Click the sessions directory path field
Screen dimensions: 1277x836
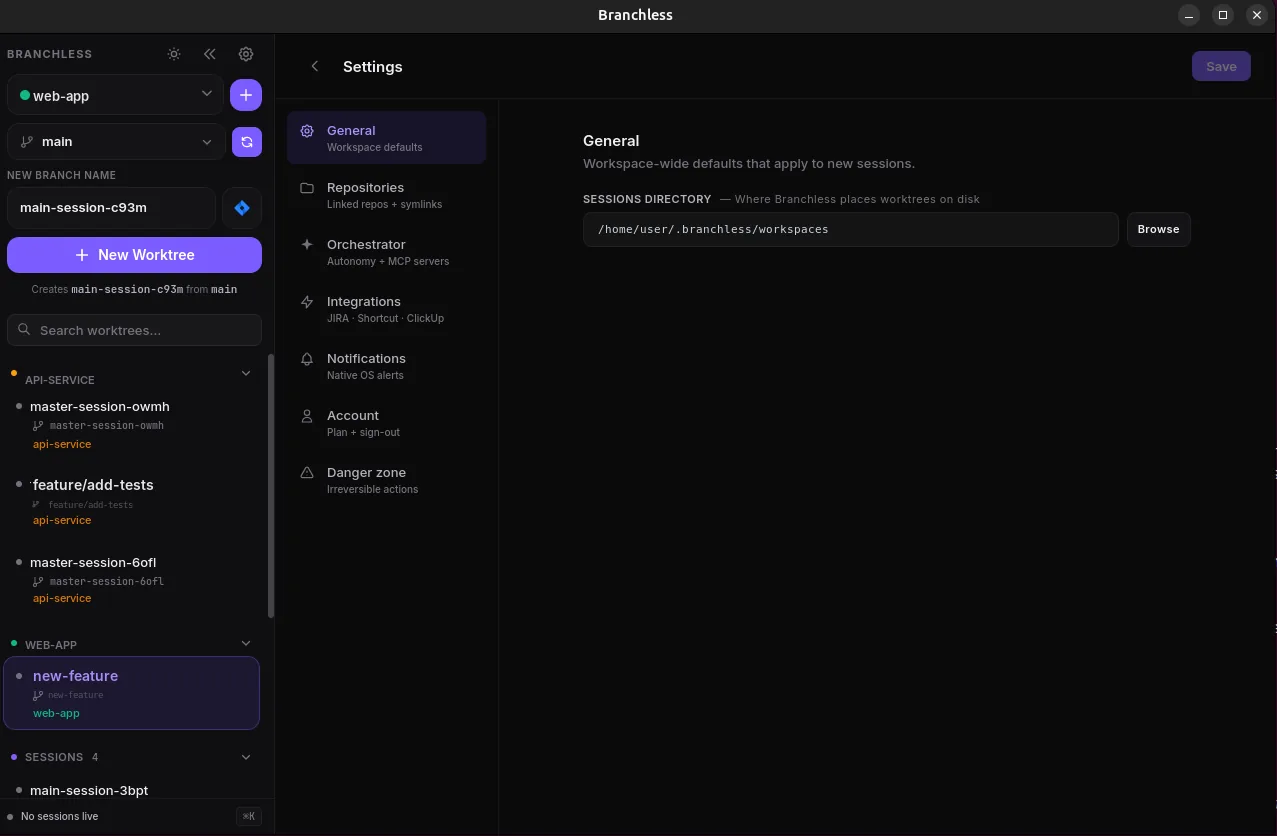point(850,229)
